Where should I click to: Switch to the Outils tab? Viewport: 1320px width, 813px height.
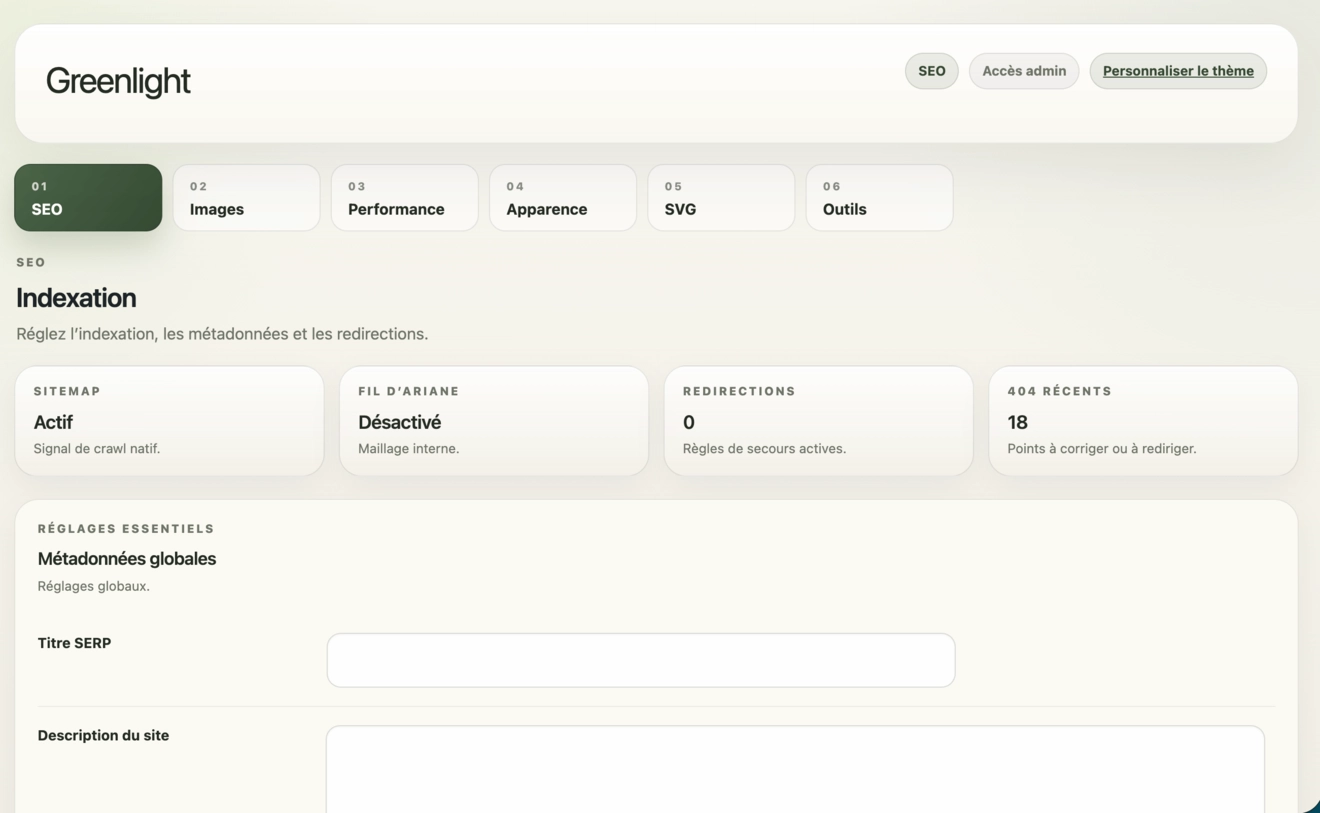(x=878, y=197)
